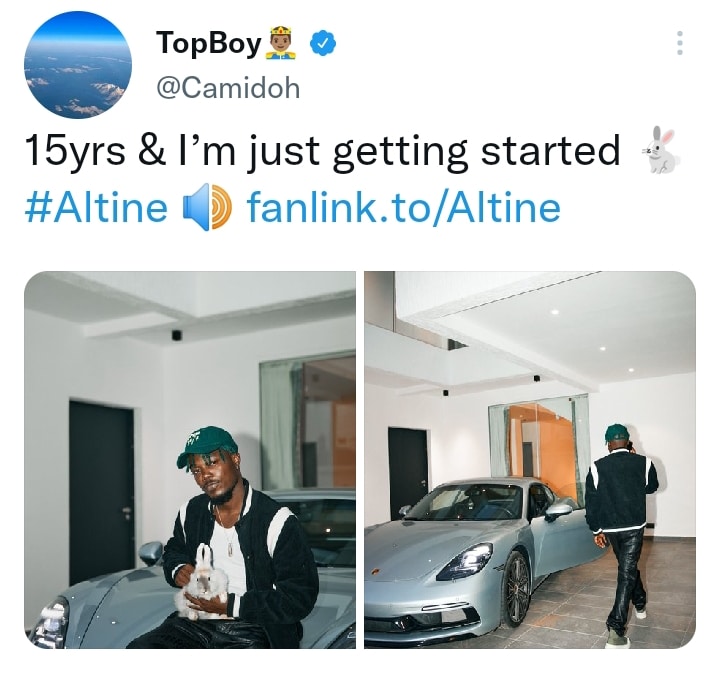
Task: Click the TopBoy display name
Action: click(208, 45)
